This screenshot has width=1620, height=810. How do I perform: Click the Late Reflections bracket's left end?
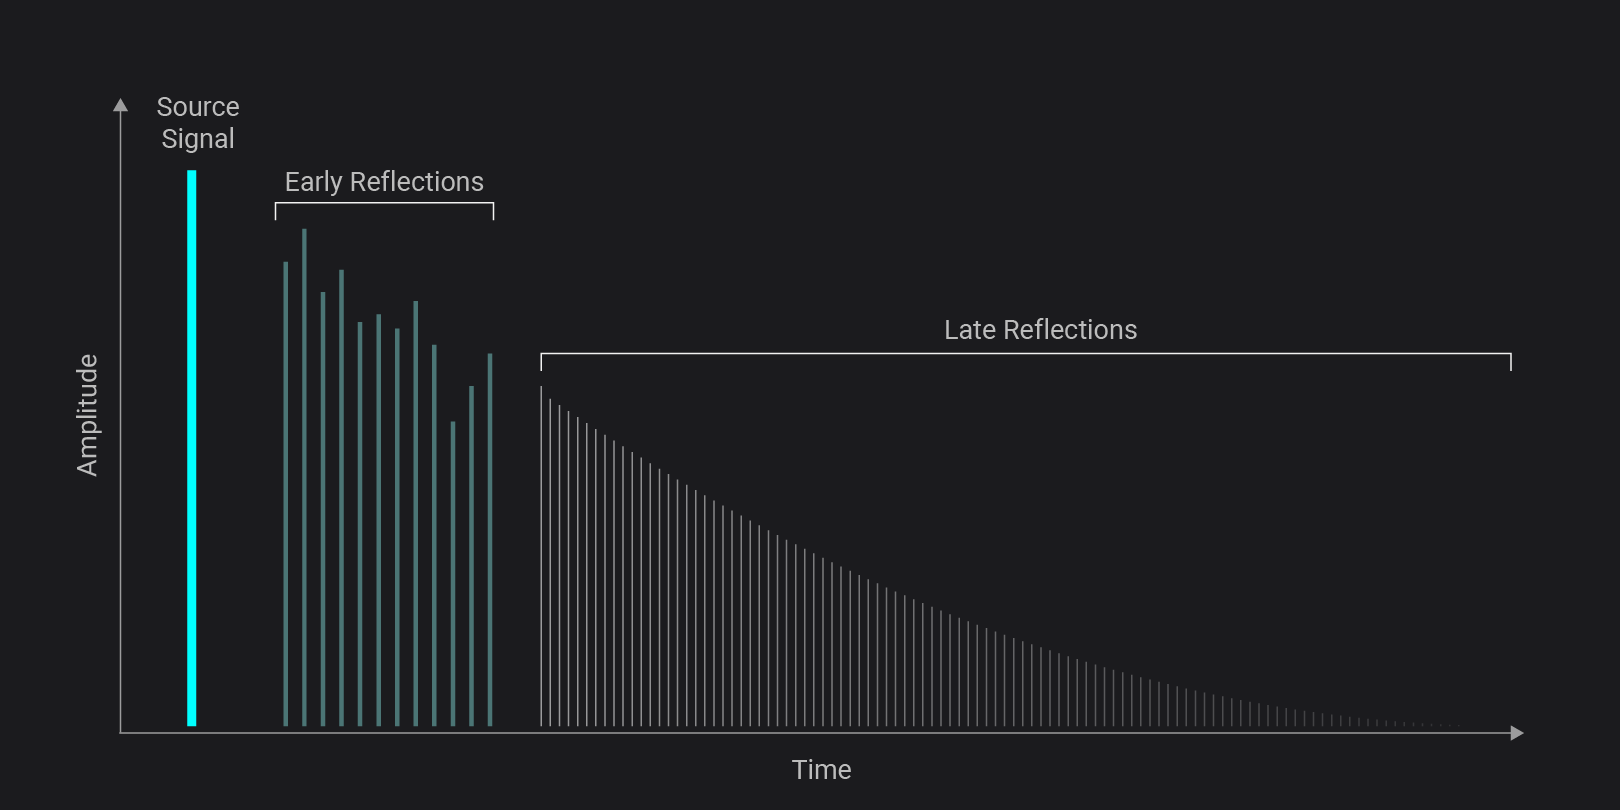point(541,362)
